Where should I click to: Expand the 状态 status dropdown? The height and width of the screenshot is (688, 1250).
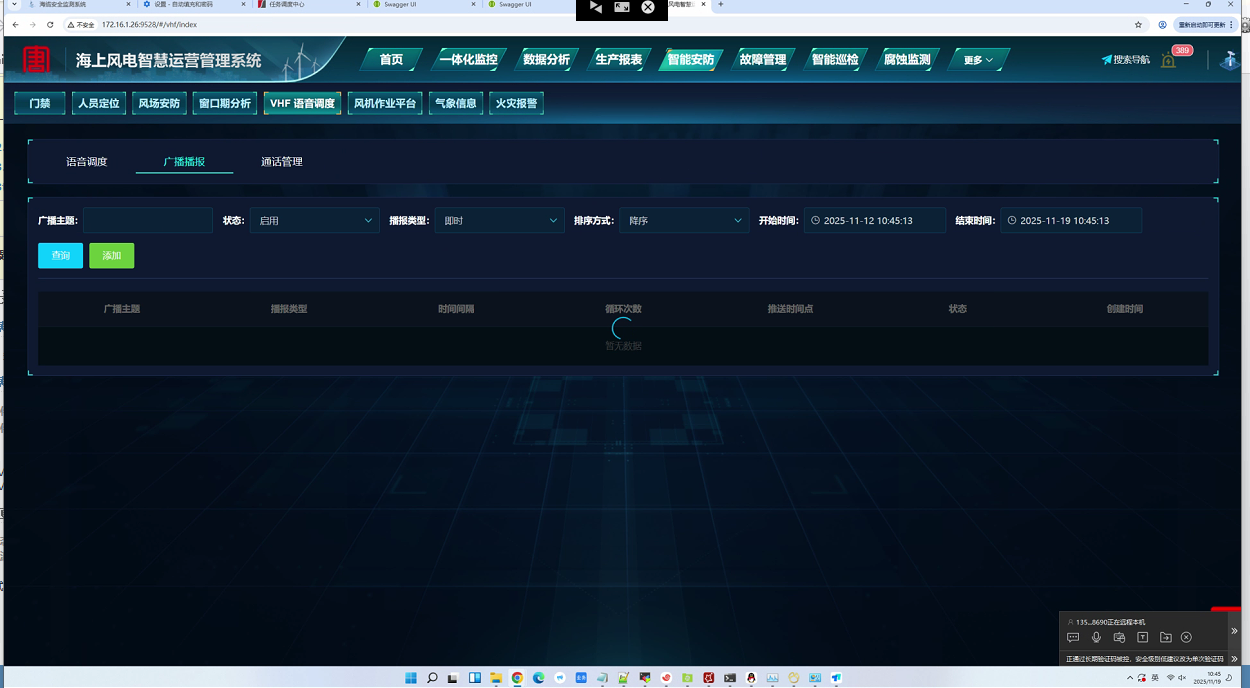[x=314, y=221]
